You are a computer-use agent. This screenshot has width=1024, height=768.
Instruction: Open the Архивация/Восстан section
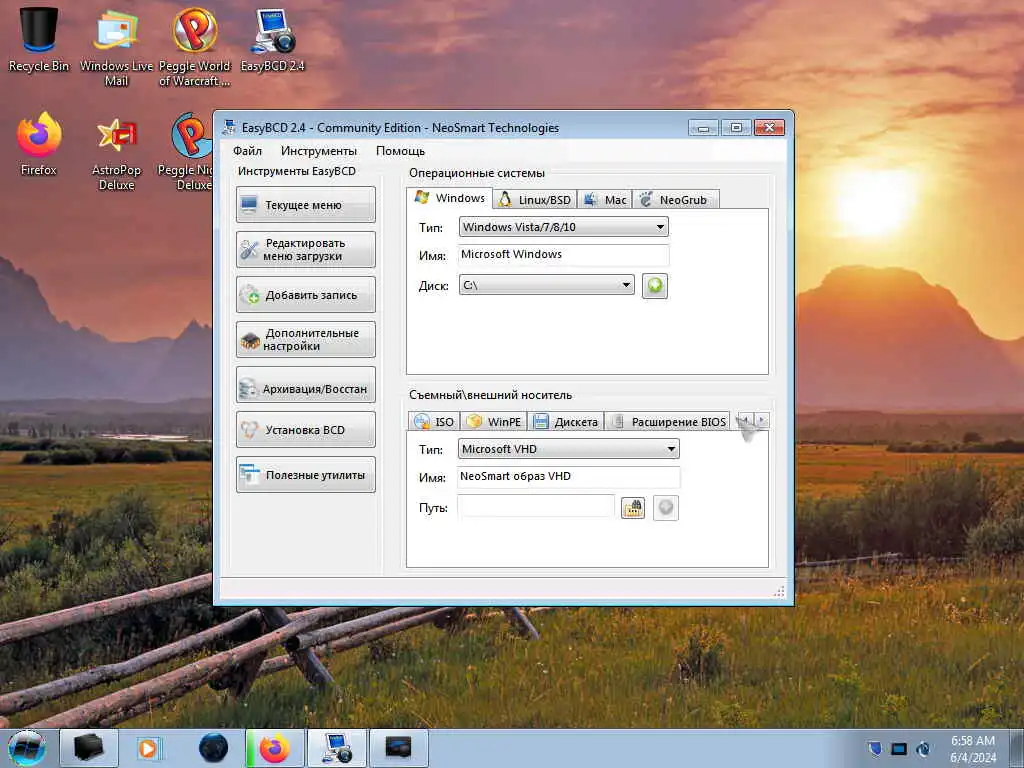click(306, 385)
